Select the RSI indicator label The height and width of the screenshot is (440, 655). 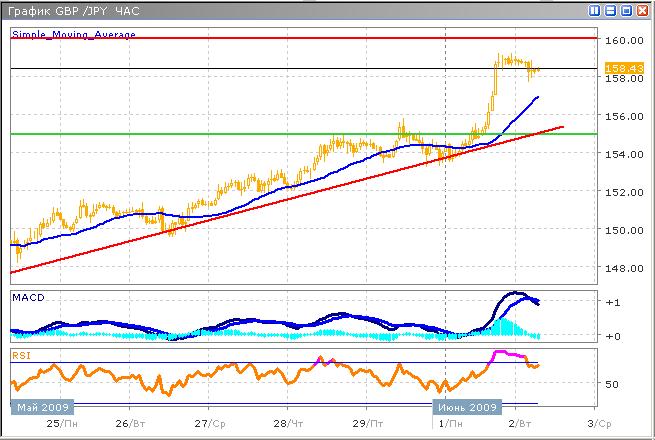point(22,353)
